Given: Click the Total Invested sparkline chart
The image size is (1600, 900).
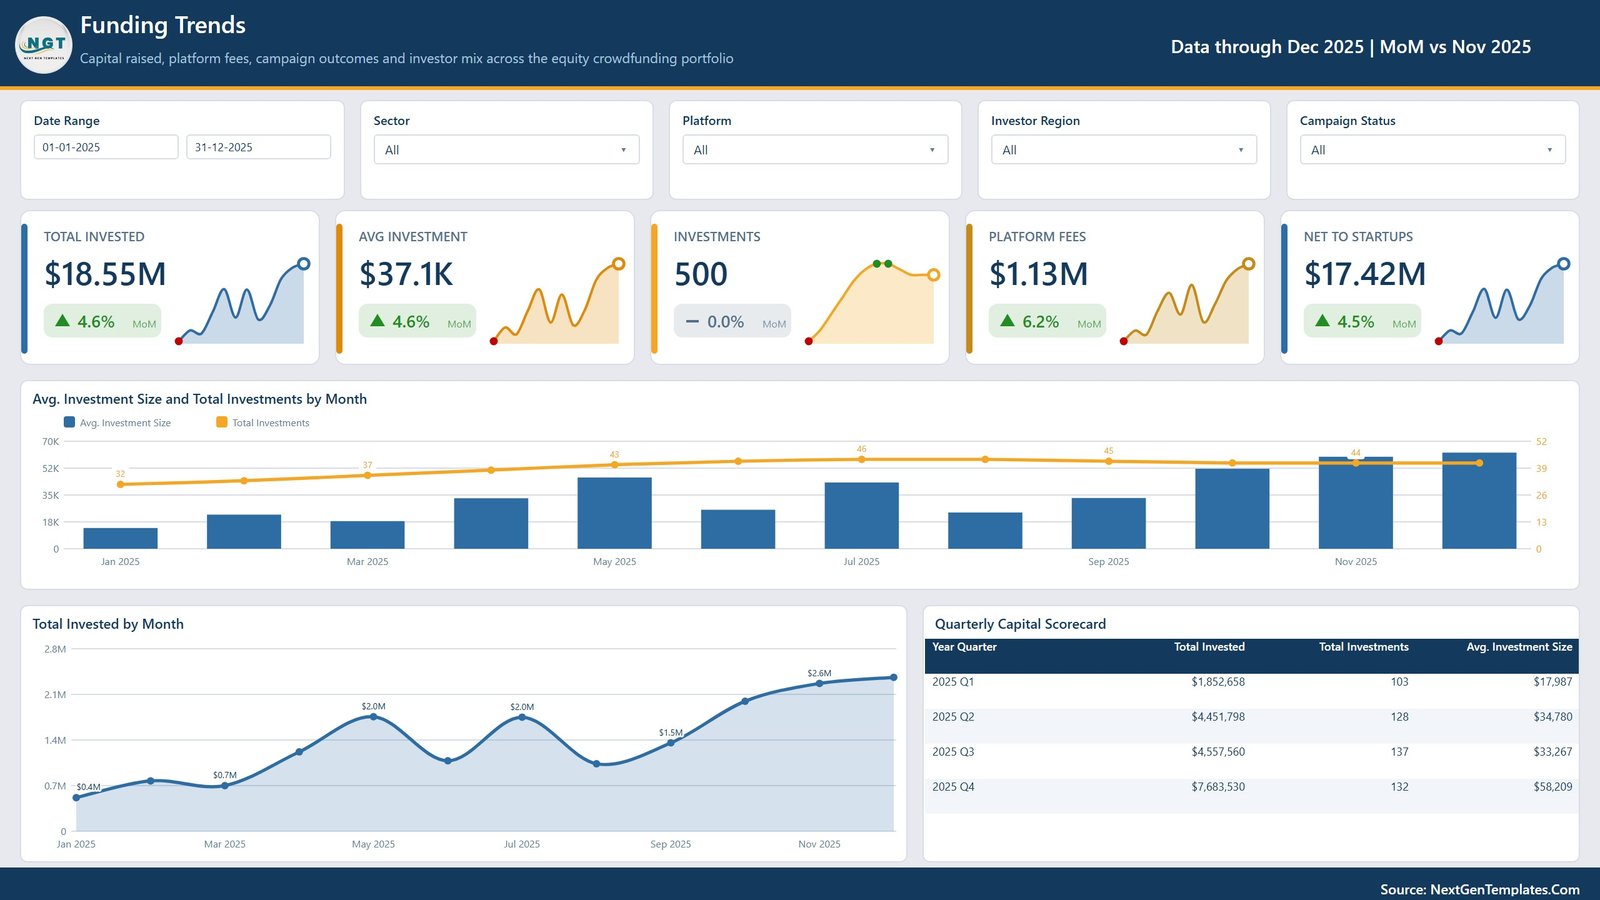Looking at the screenshot, I should point(241,302).
